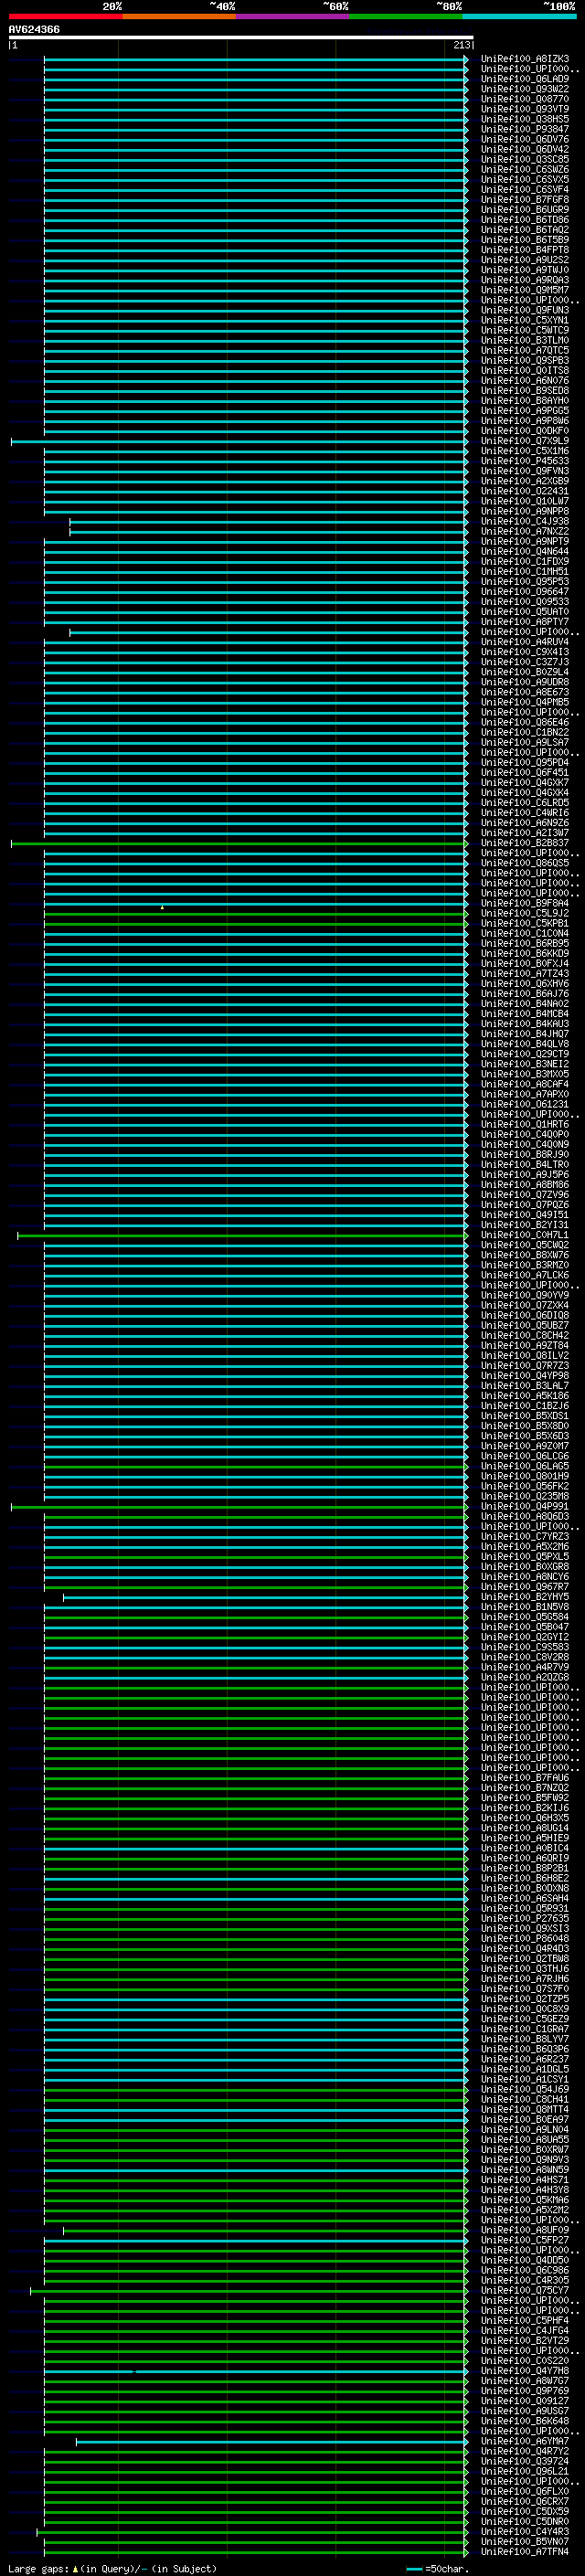
Task: Select hit label UniRef100_A6YMA7
Action: (525, 2441)
